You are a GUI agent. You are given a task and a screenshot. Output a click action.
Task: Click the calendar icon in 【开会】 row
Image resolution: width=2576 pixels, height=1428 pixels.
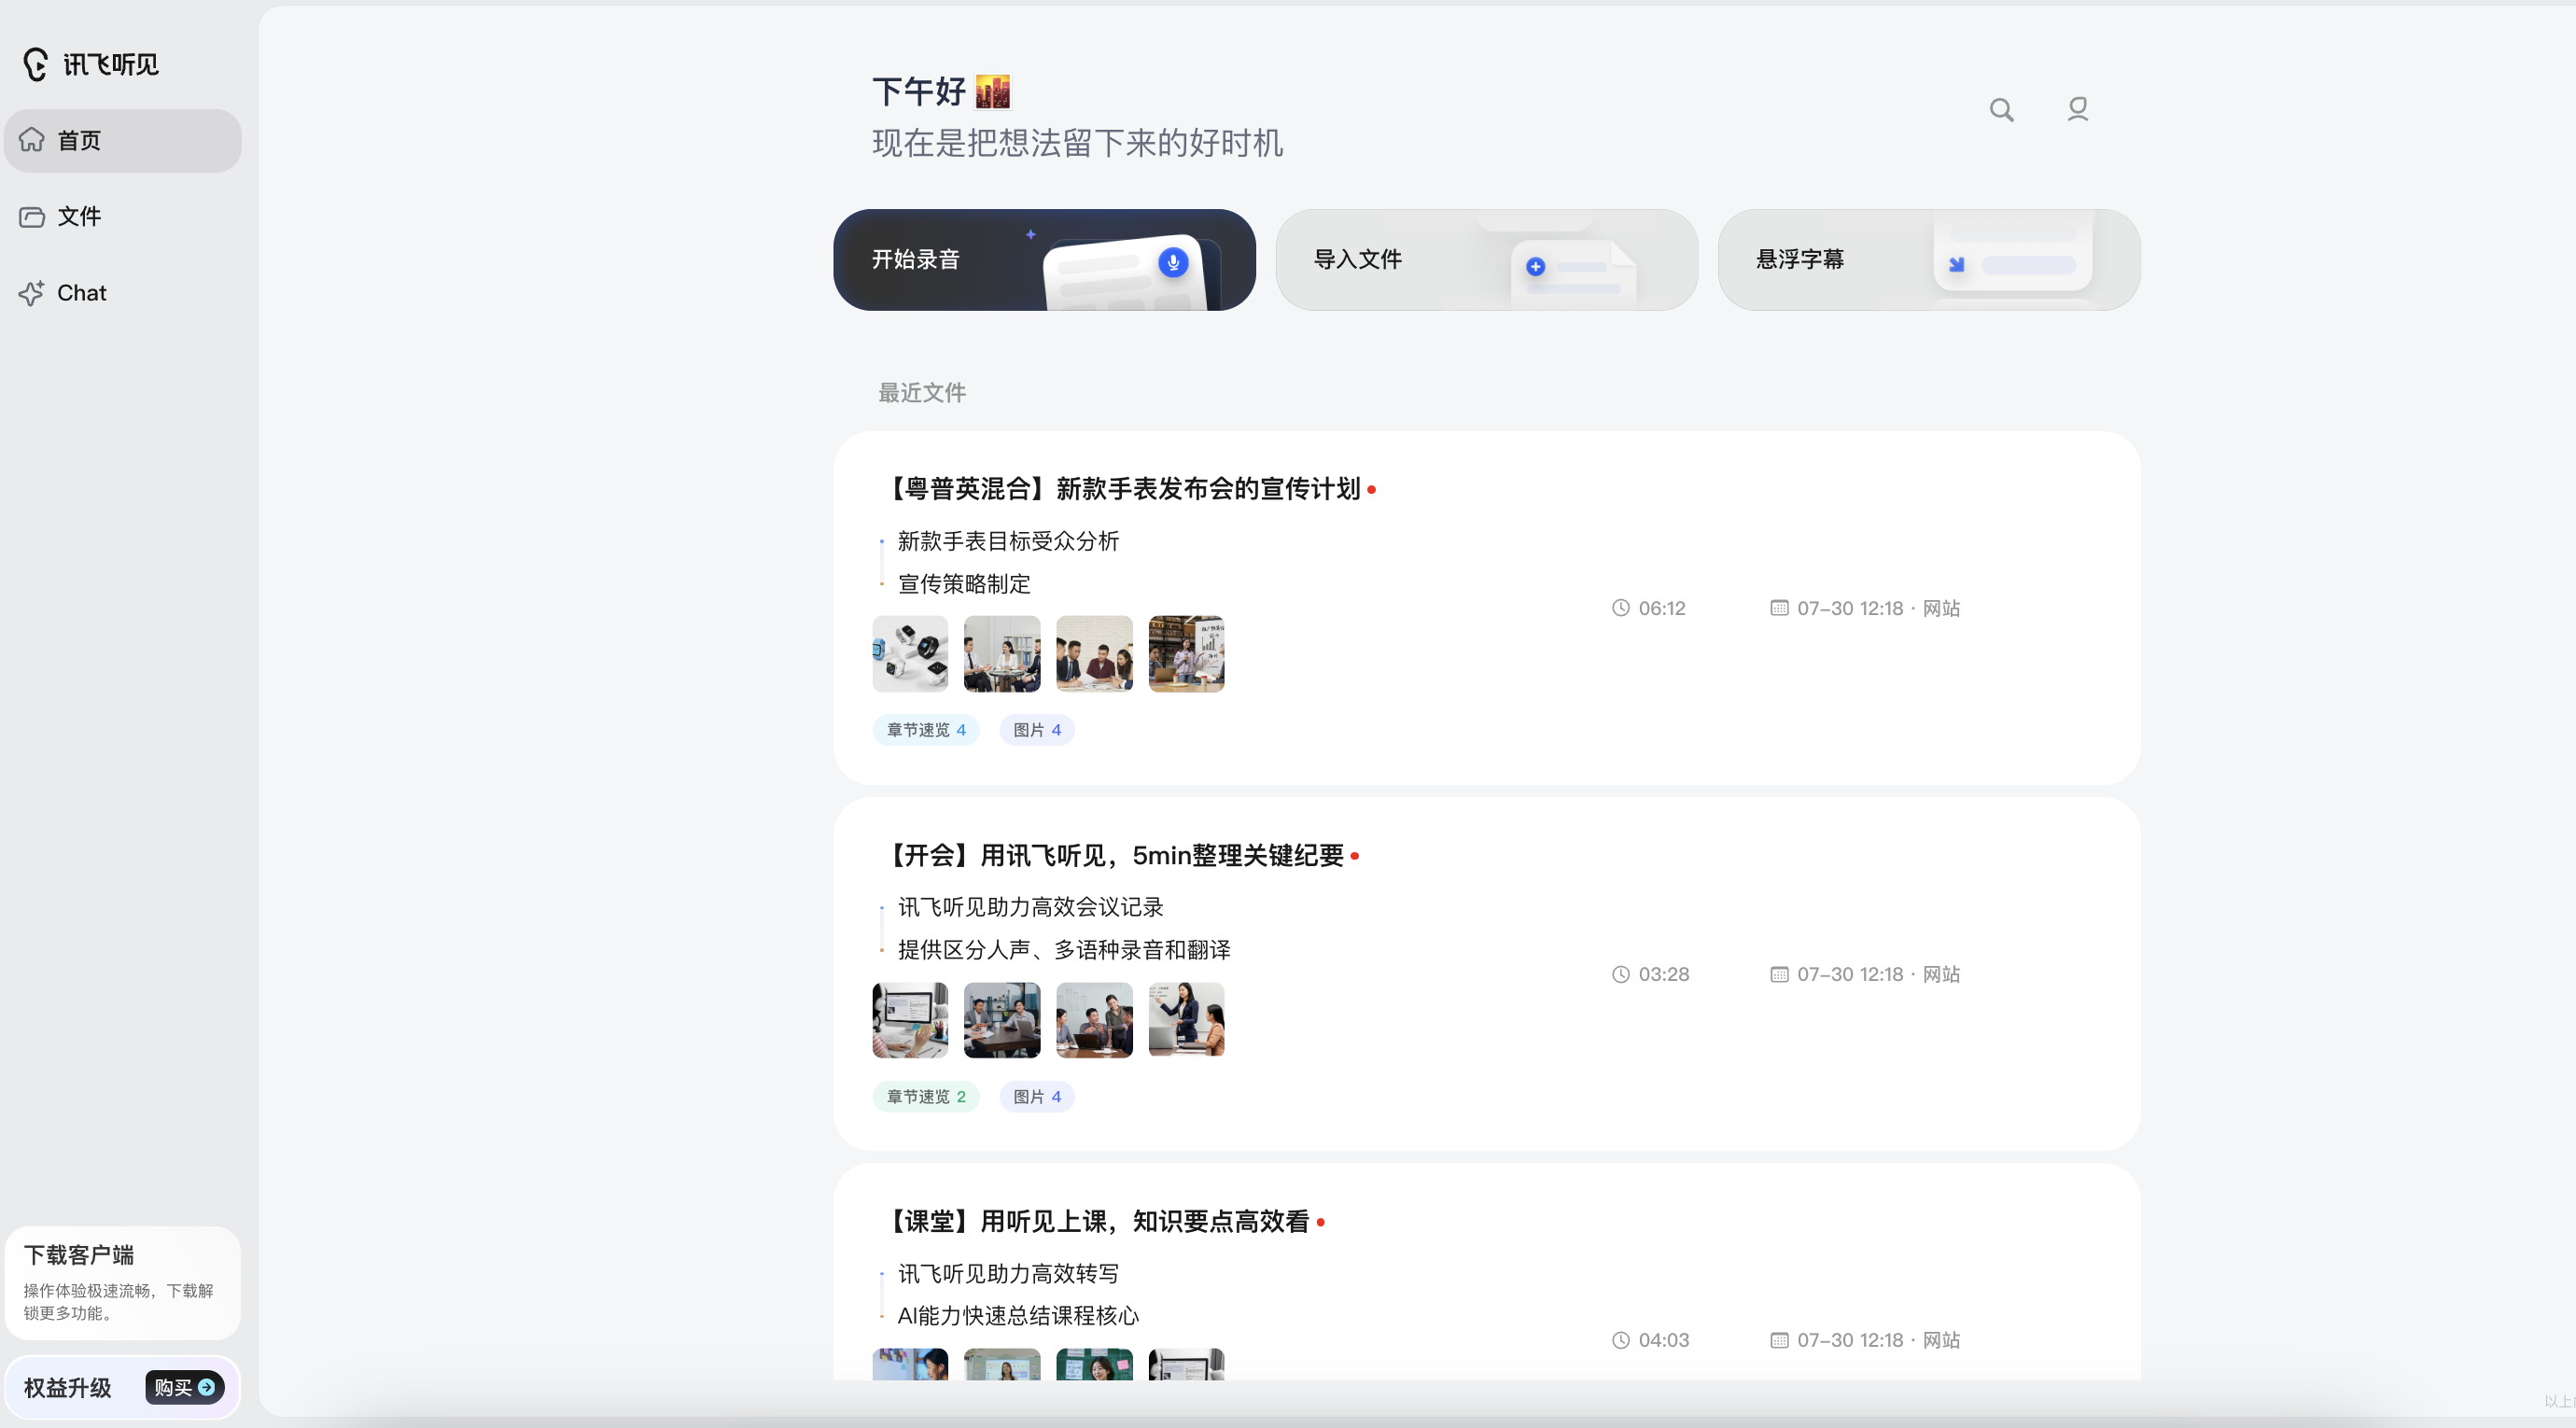[1779, 974]
